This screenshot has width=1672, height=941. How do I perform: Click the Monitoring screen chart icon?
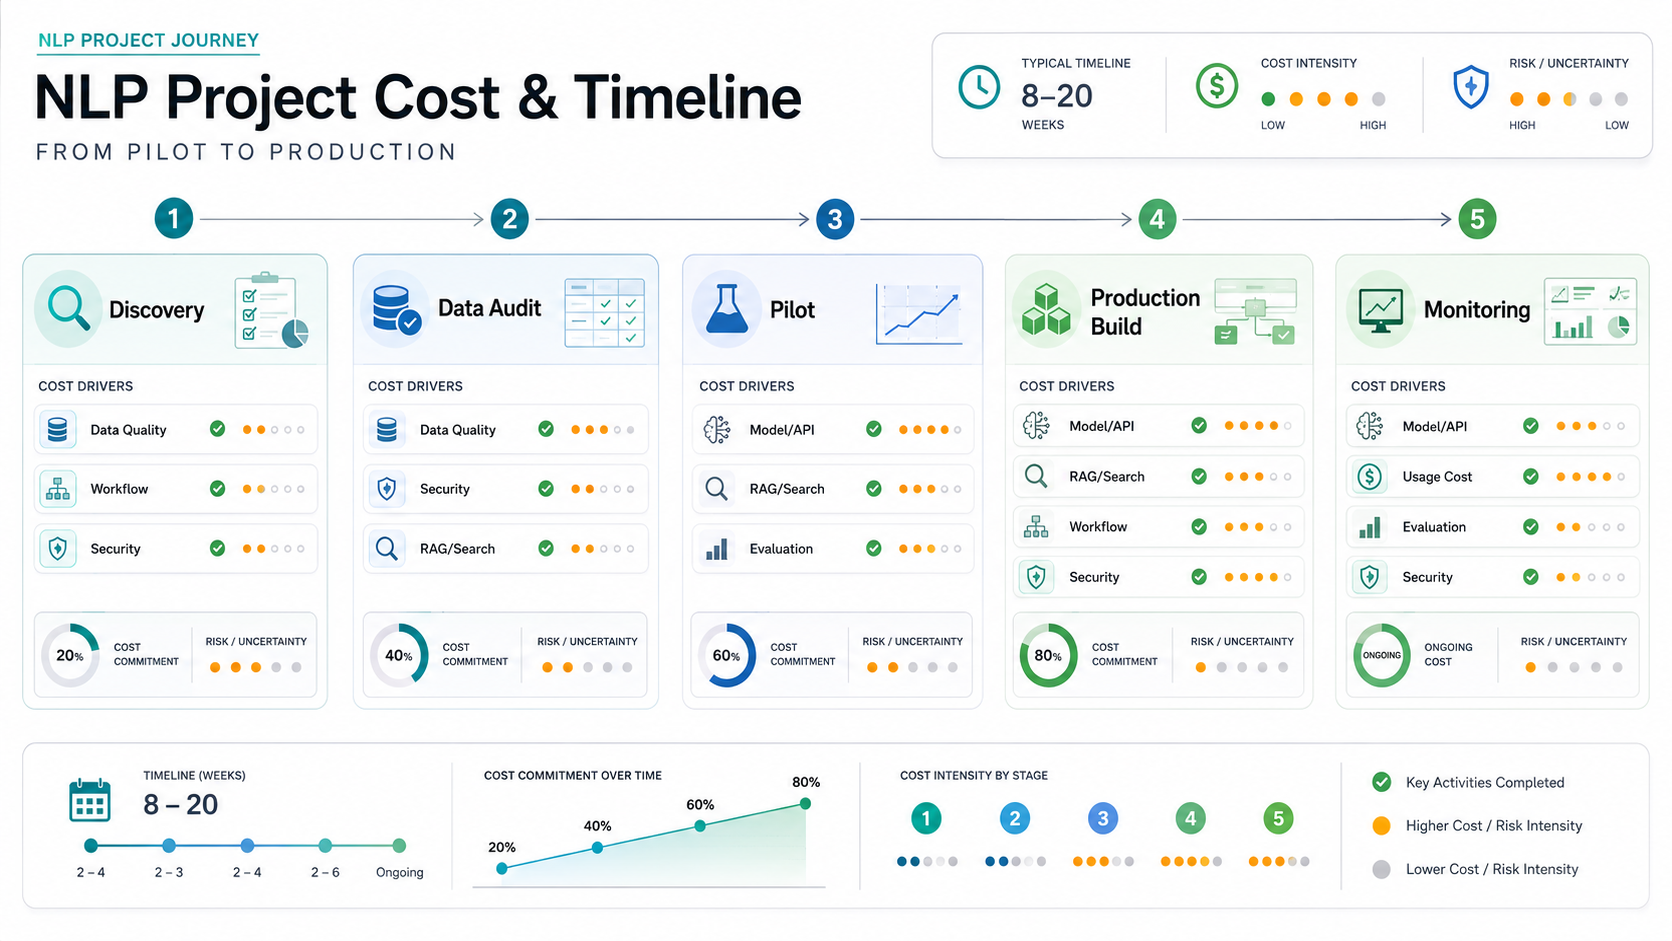click(1380, 309)
